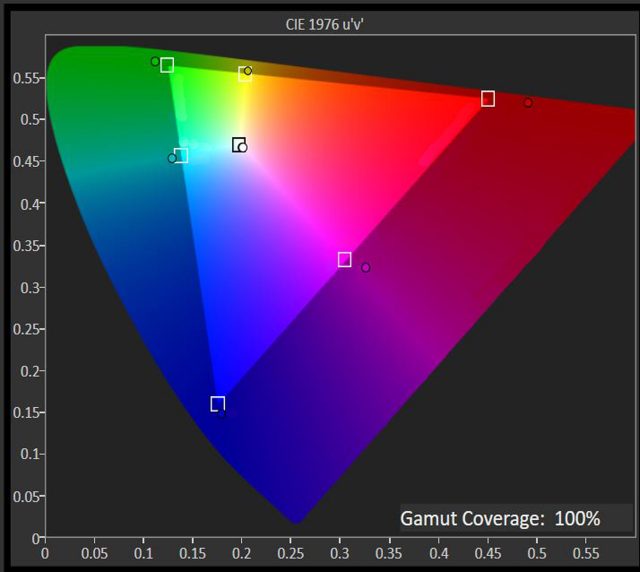Click the green primary target square
The image size is (640, 572).
[167, 65]
